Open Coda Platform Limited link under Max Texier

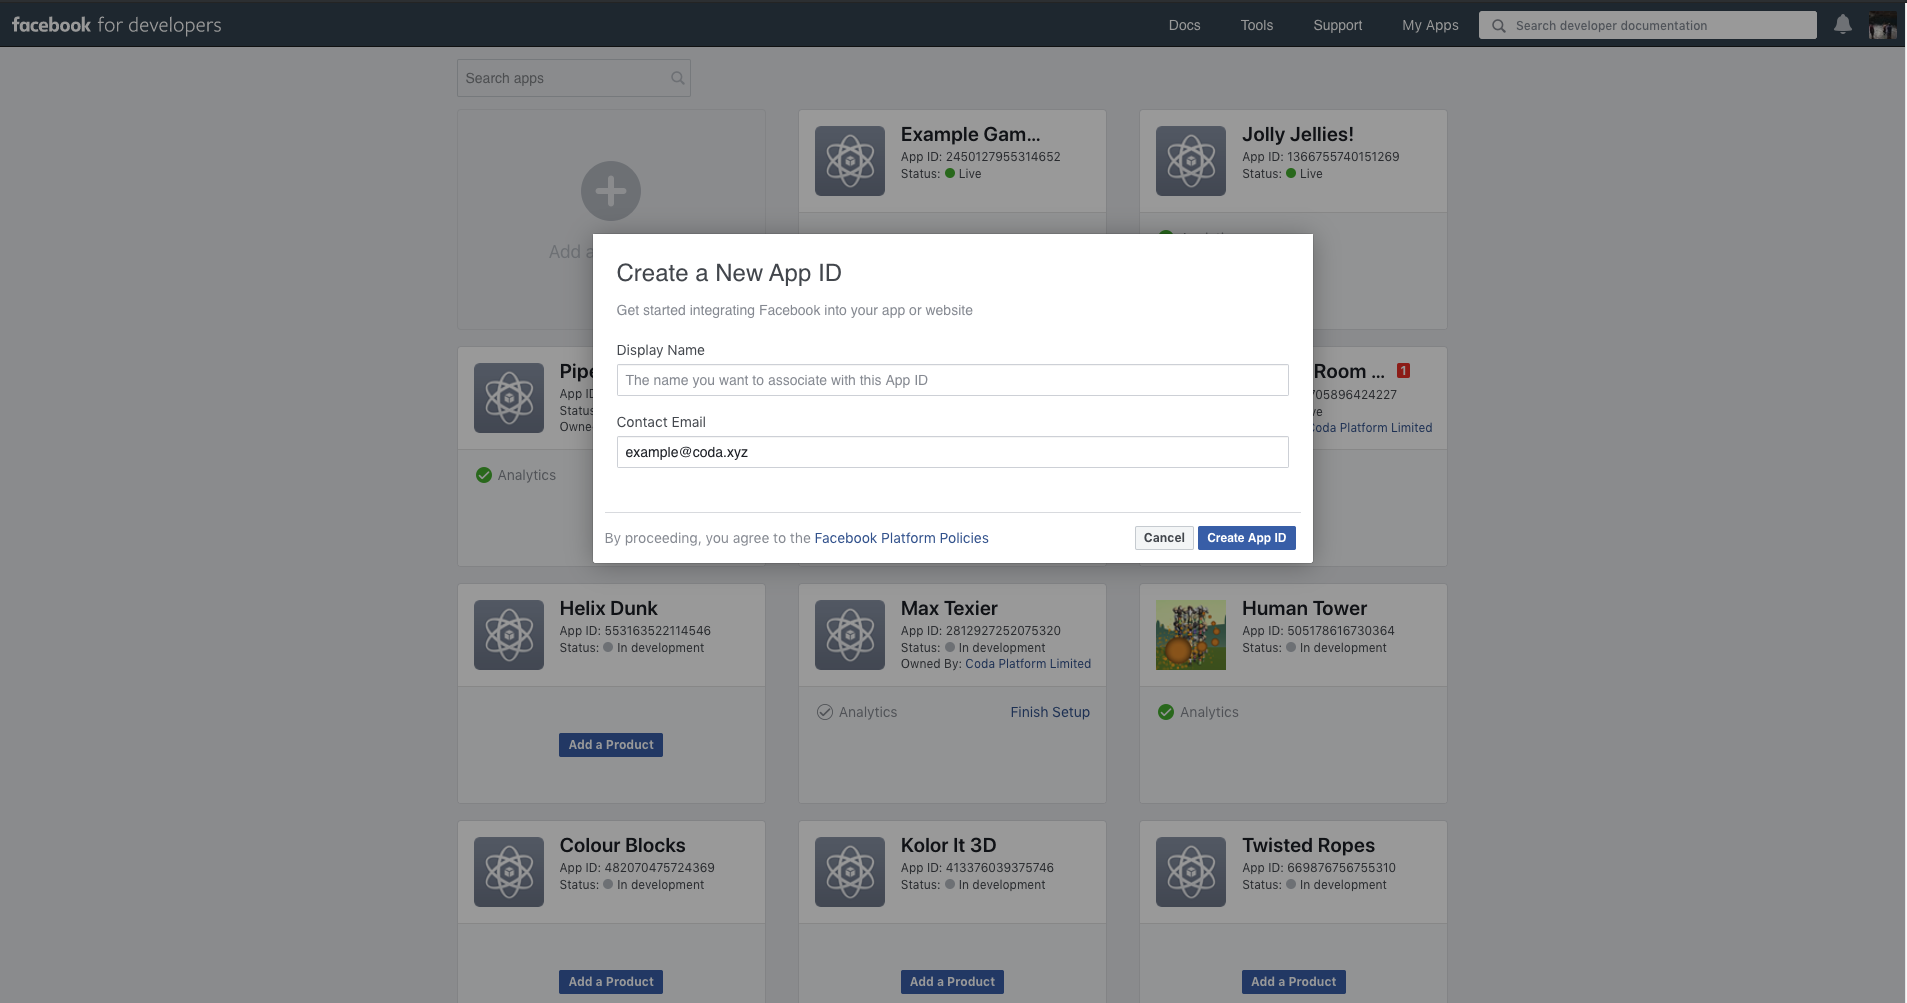click(x=1028, y=664)
